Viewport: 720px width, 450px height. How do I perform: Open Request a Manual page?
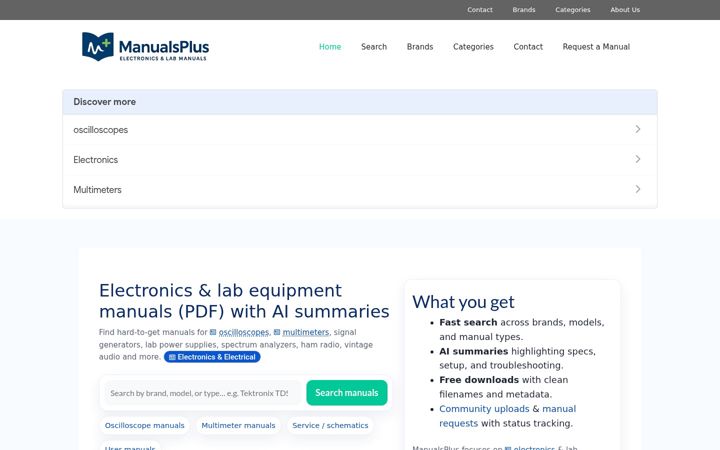coord(596,47)
